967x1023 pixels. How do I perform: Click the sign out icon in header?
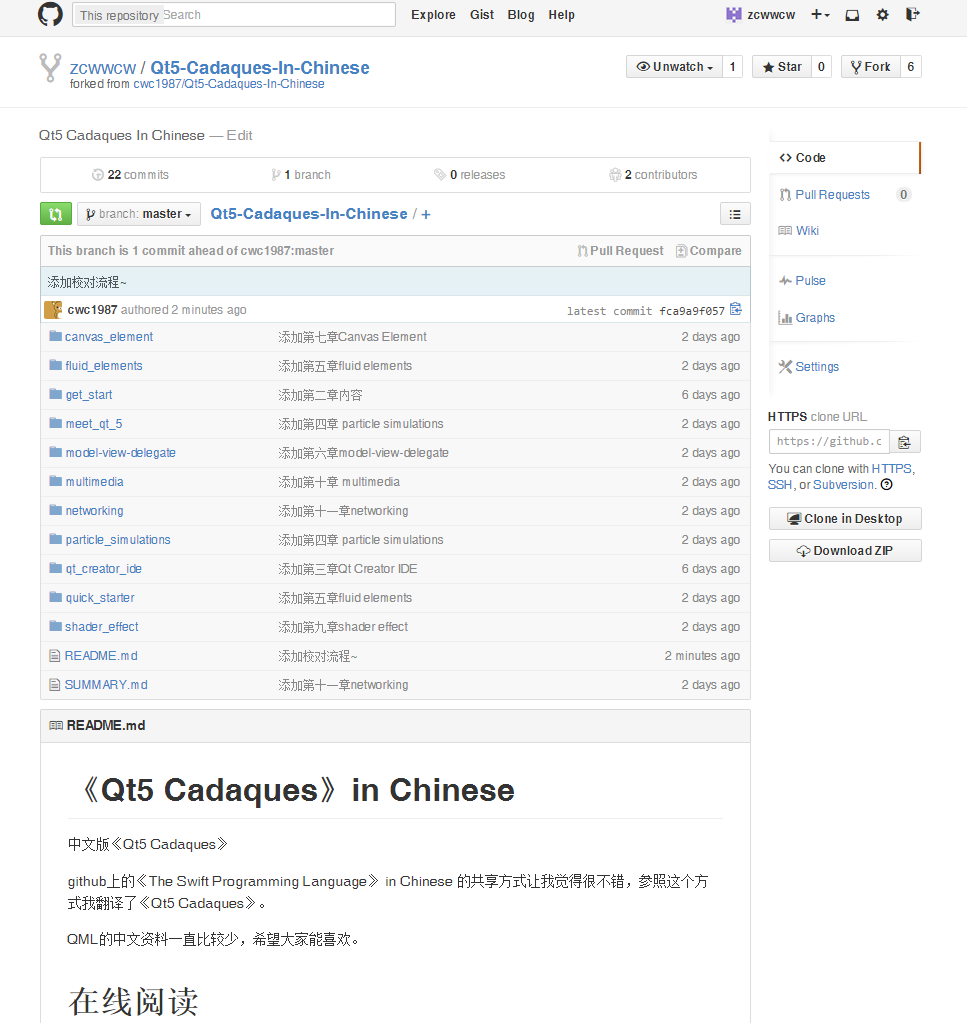pyautogui.click(x=913, y=14)
